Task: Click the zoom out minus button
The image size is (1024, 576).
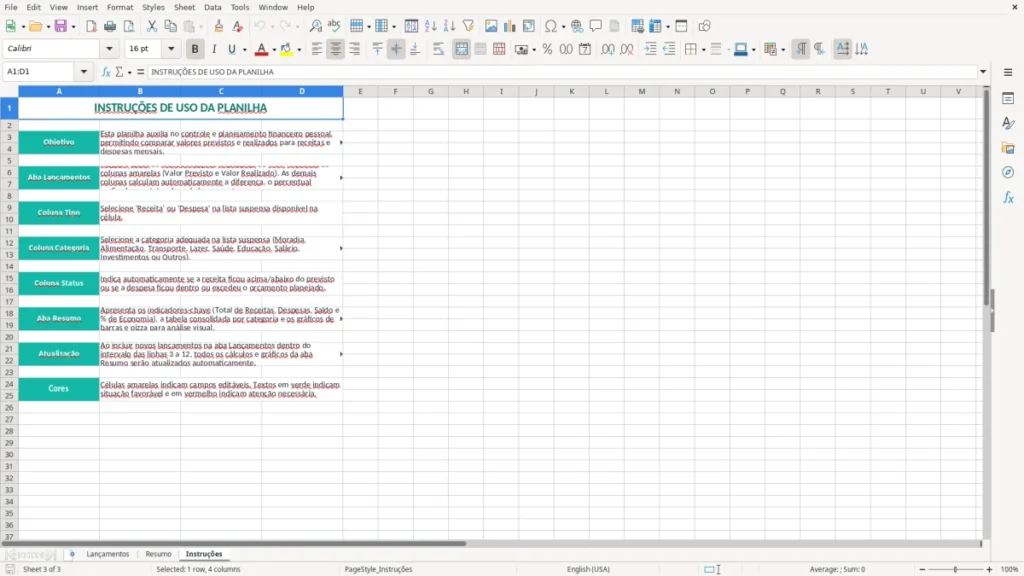Action: pyautogui.click(x=922, y=569)
